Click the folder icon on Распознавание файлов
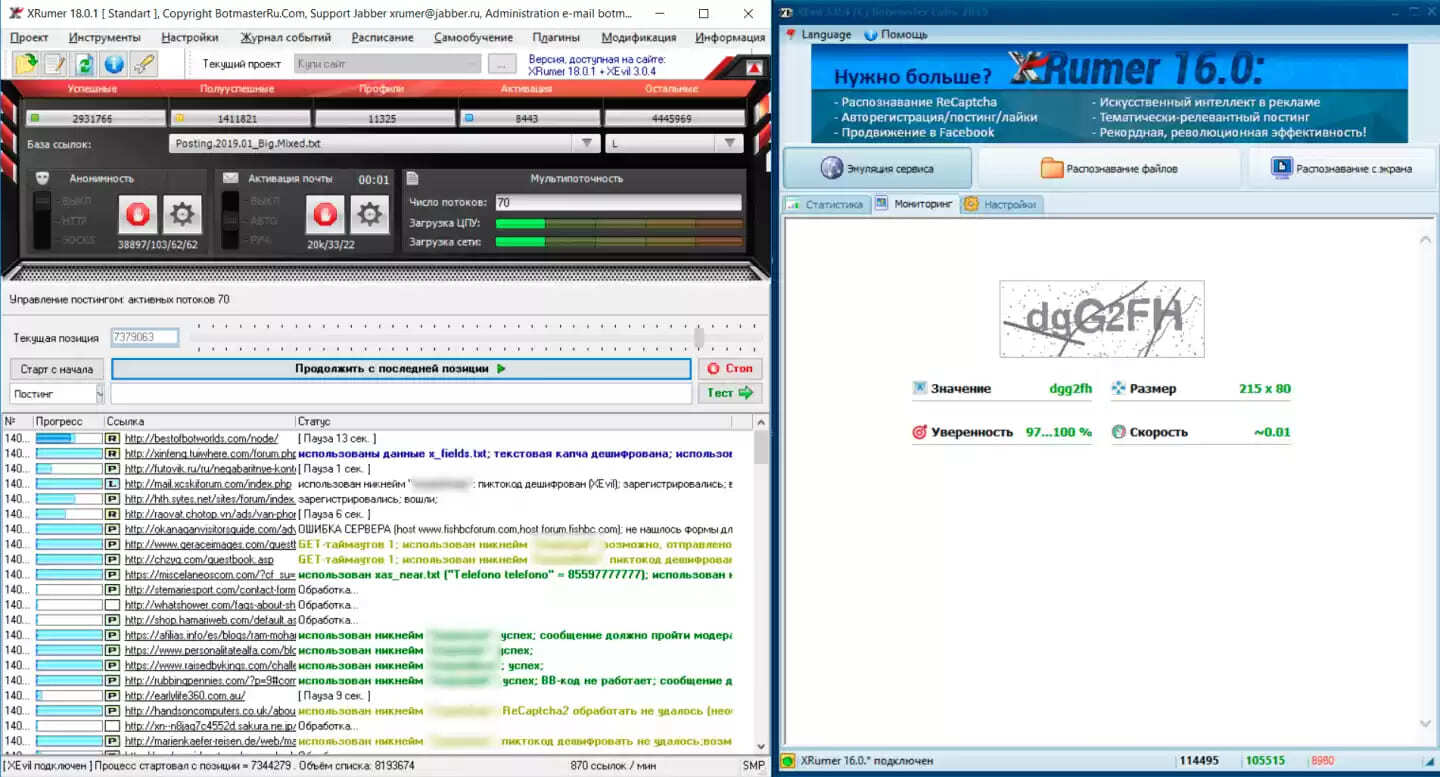 coord(1051,168)
